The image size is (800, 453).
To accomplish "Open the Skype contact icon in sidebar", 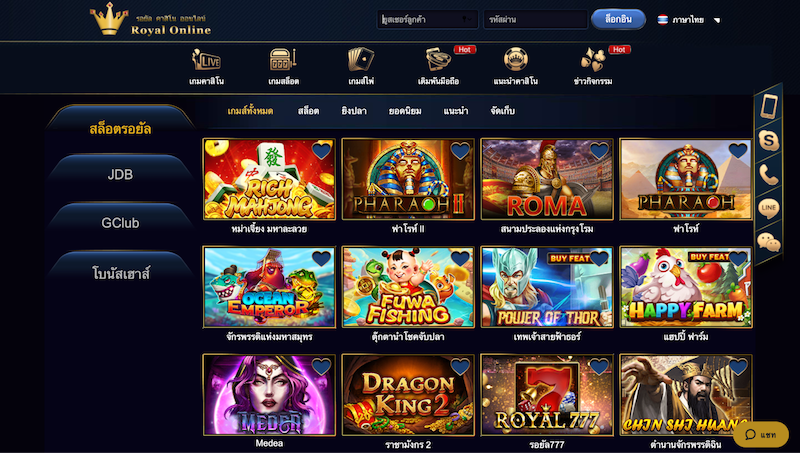I will [x=768, y=140].
